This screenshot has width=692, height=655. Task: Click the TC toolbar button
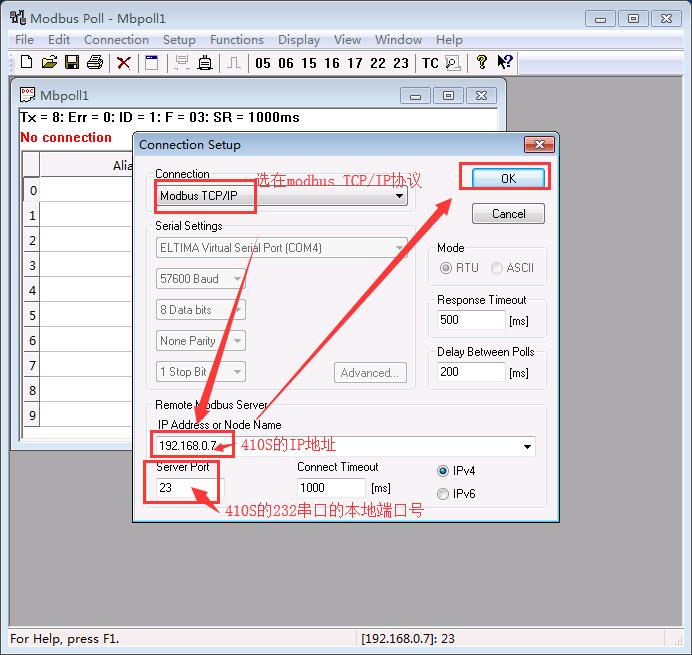[x=430, y=63]
